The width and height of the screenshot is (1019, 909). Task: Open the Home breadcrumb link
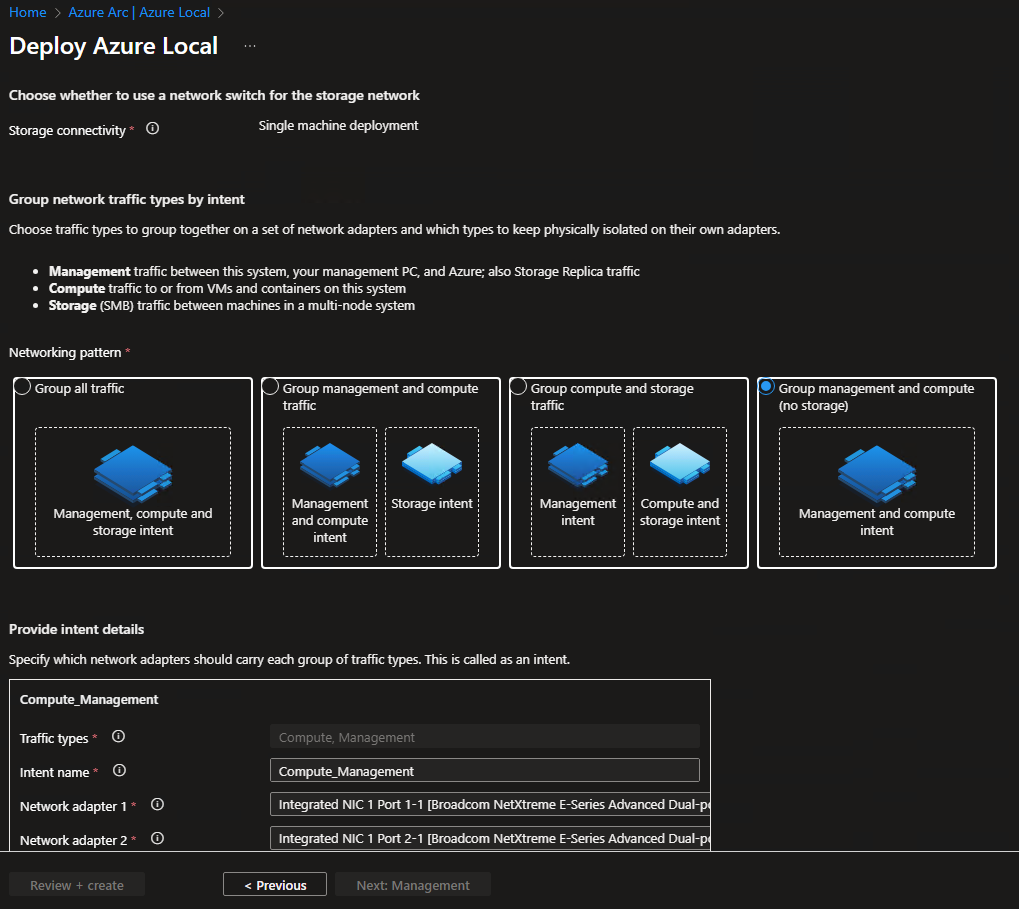pyautogui.click(x=27, y=12)
